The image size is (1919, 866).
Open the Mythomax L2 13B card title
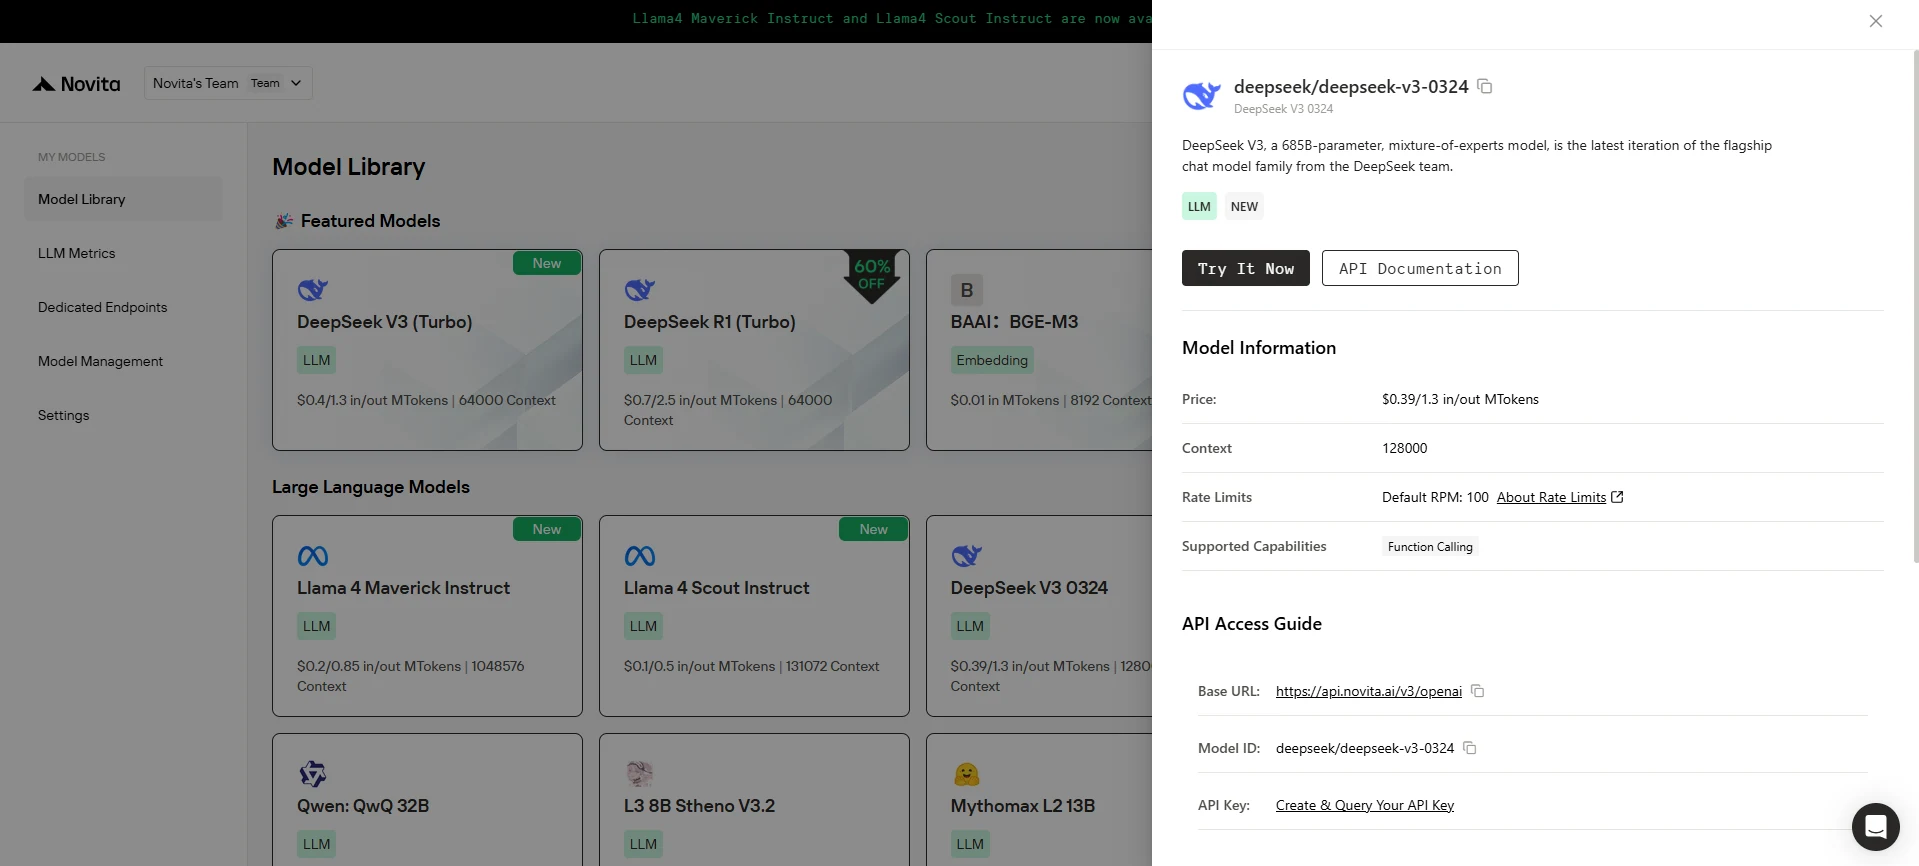click(1023, 806)
